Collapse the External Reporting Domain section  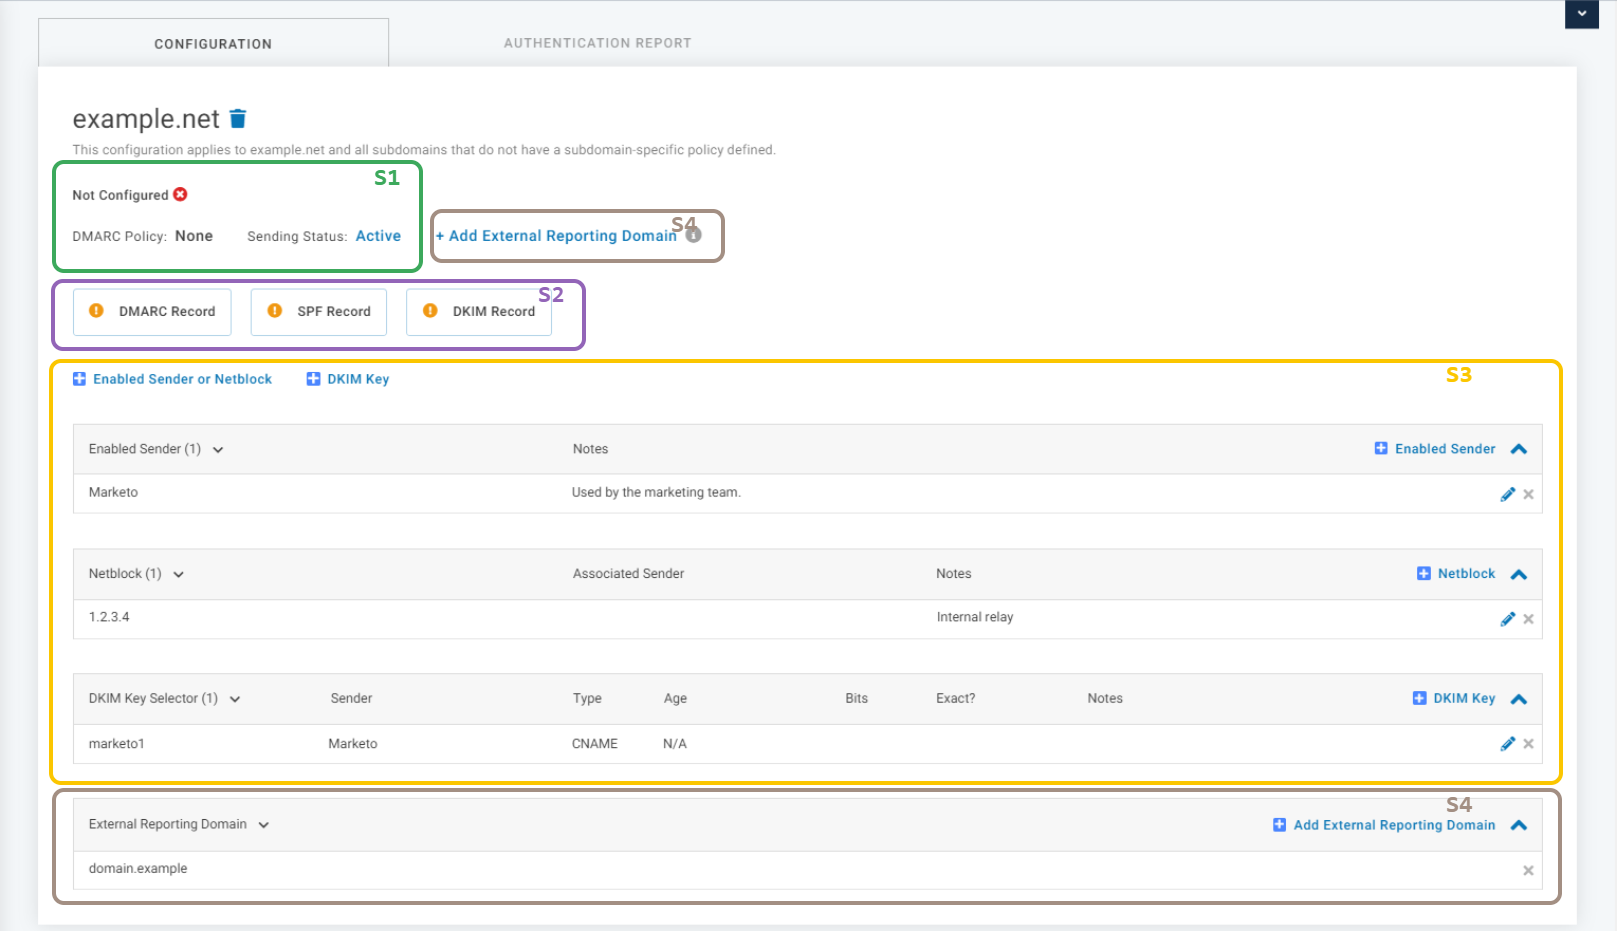(x=1519, y=825)
